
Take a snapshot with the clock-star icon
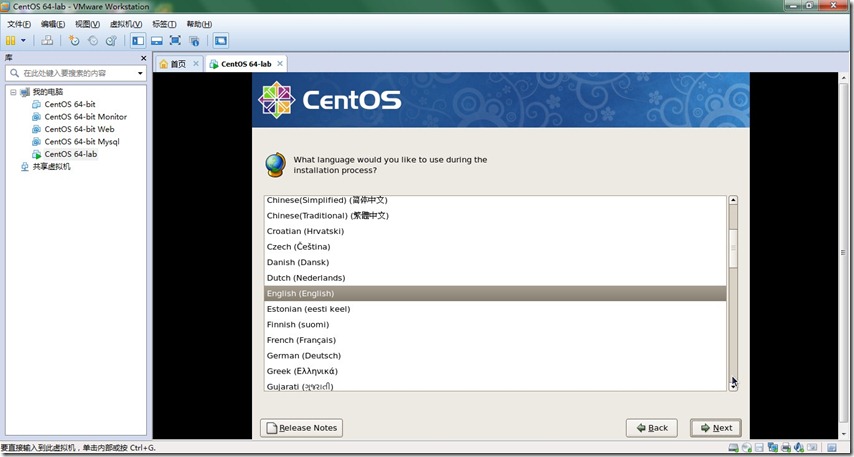[74, 40]
